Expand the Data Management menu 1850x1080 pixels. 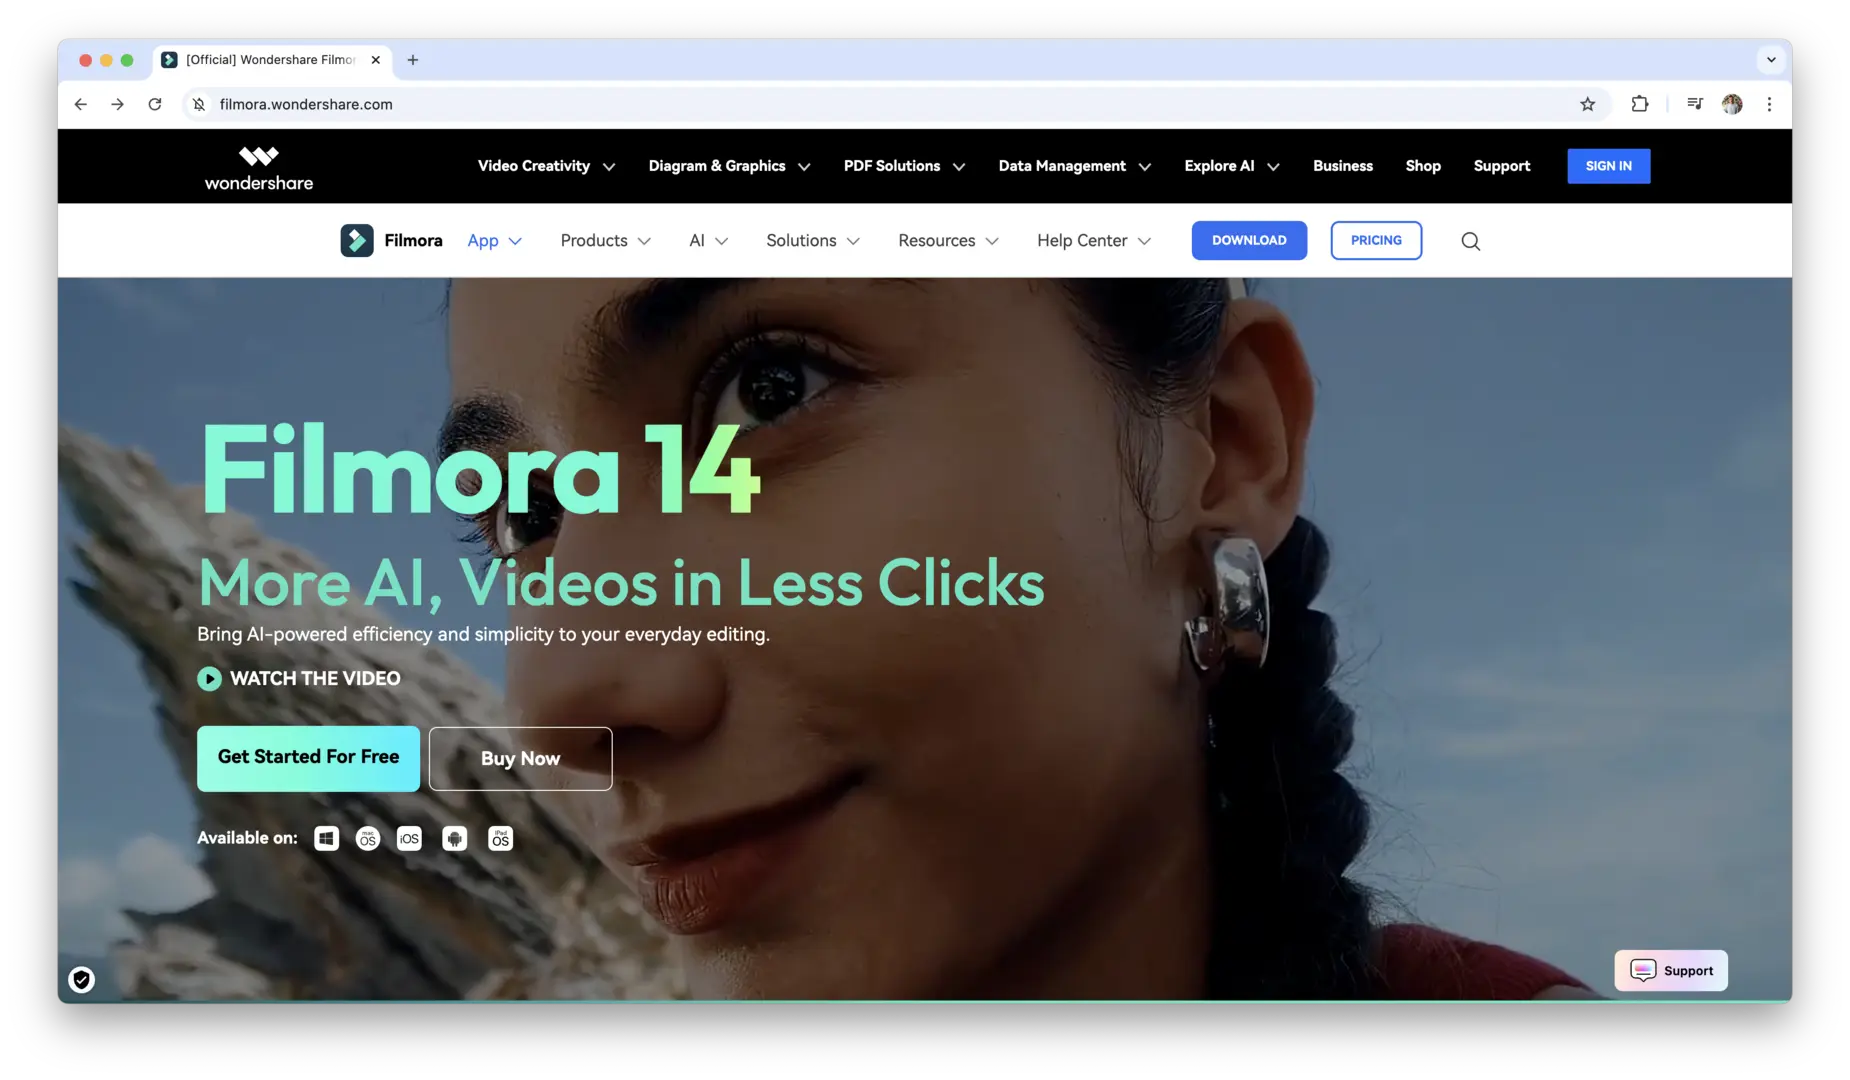pyautogui.click(x=1074, y=166)
